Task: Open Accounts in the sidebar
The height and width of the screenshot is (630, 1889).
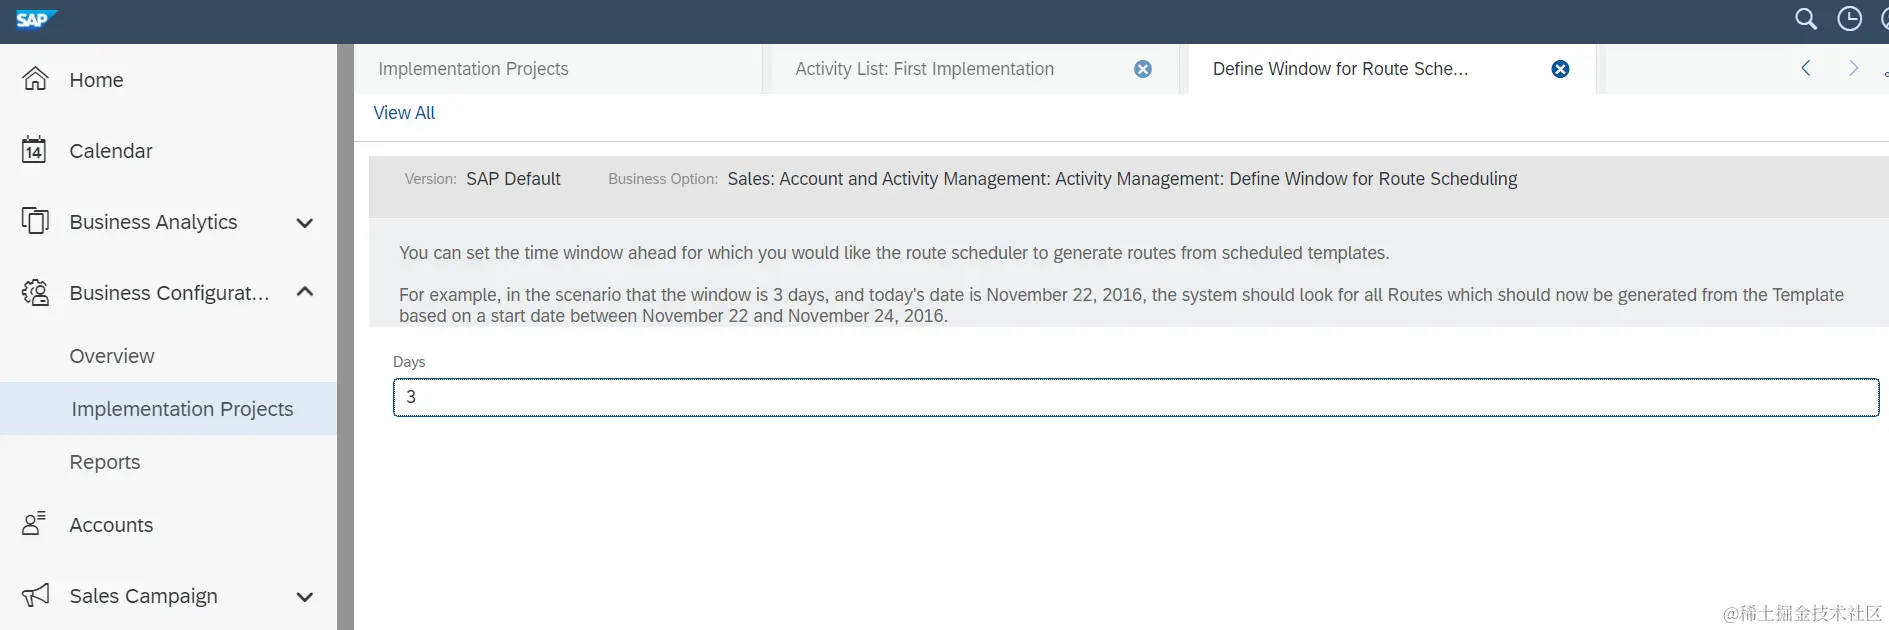Action: (x=111, y=525)
